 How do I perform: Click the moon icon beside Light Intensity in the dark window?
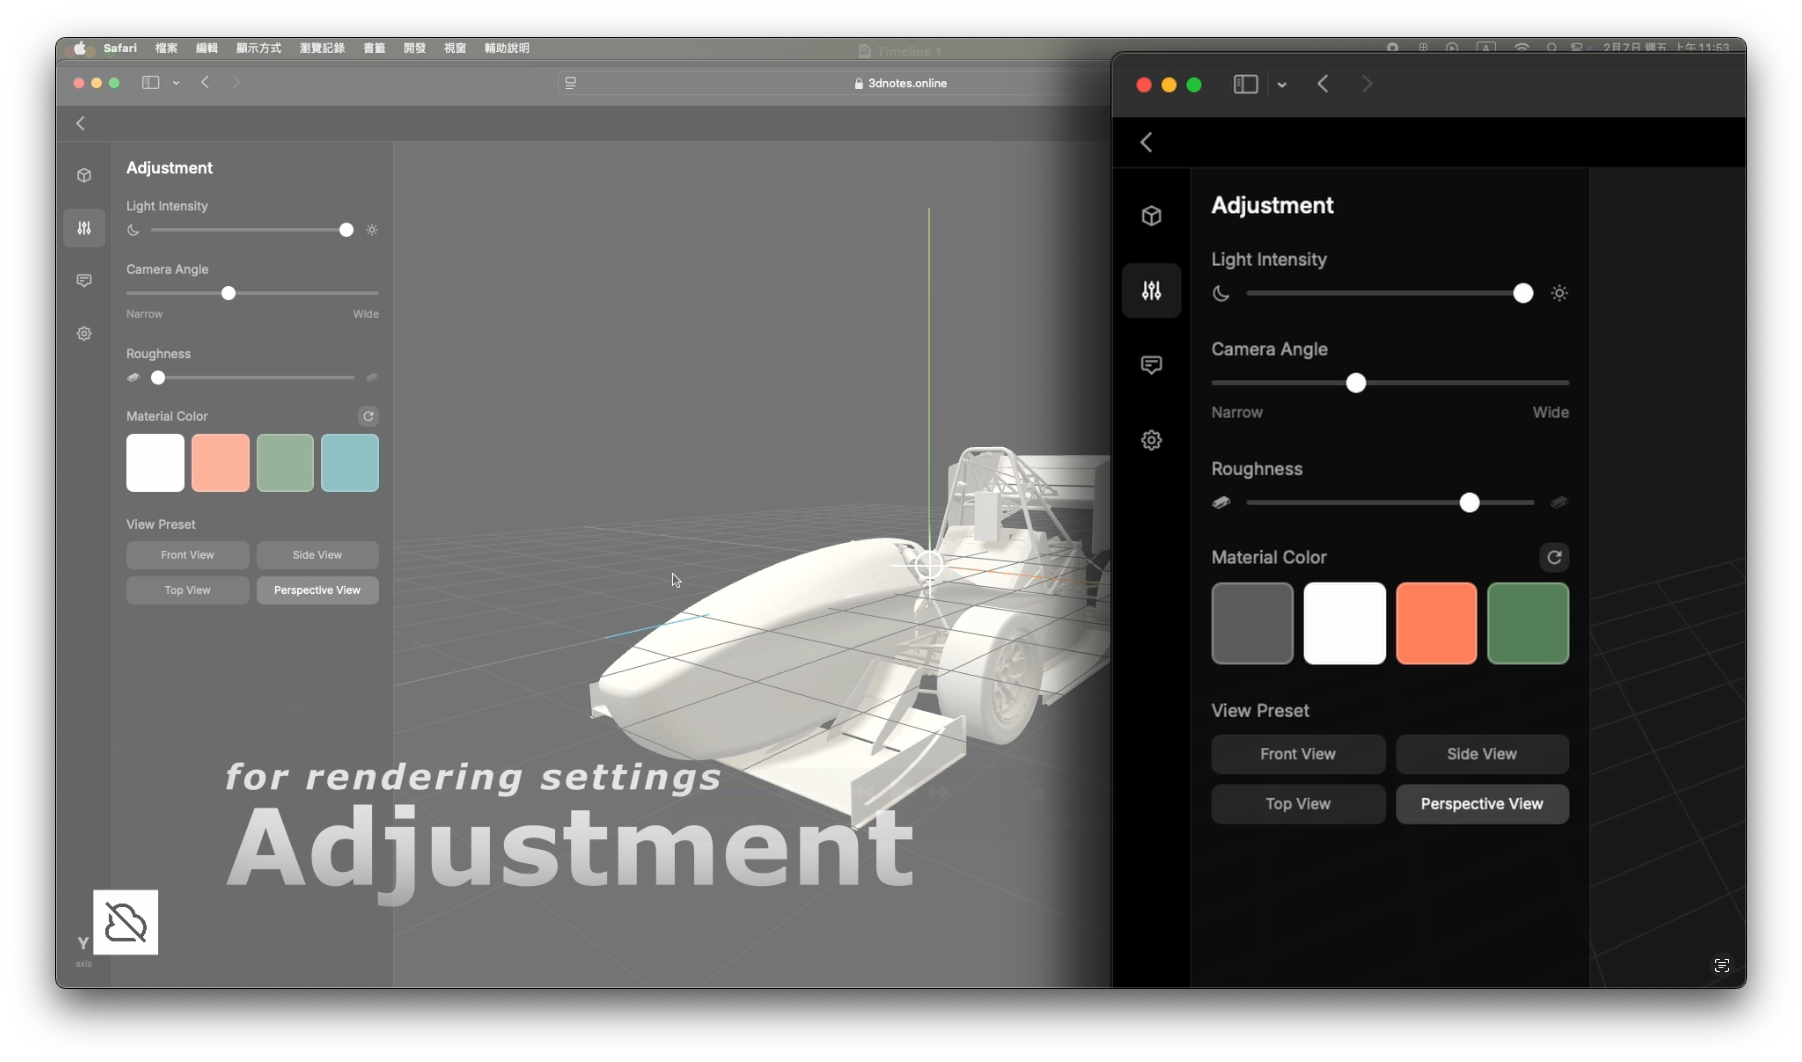pyautogui.click(x=1221, y=293)
